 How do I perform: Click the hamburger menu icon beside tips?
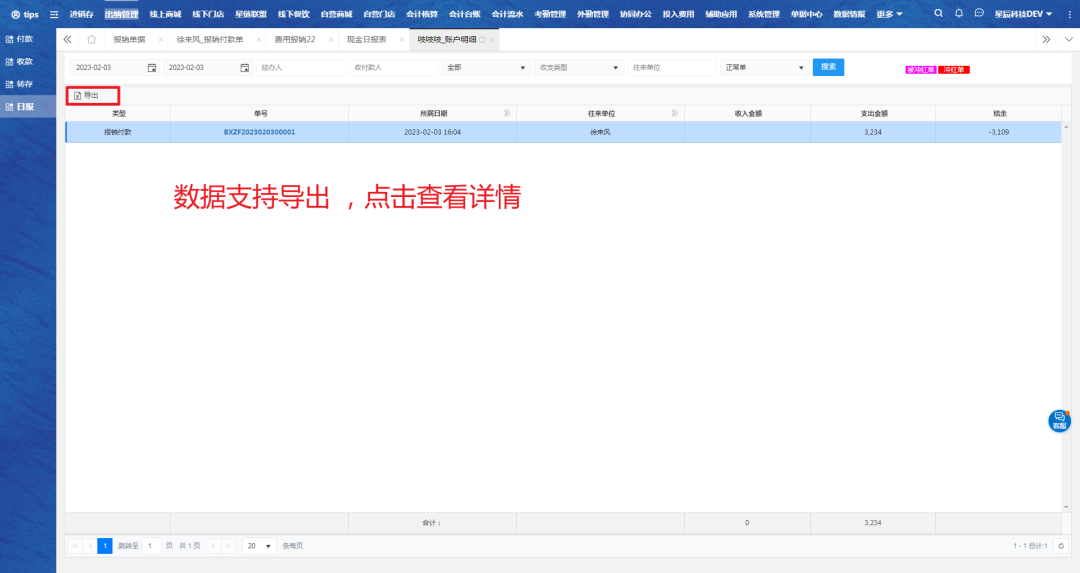tap(54, 15)
